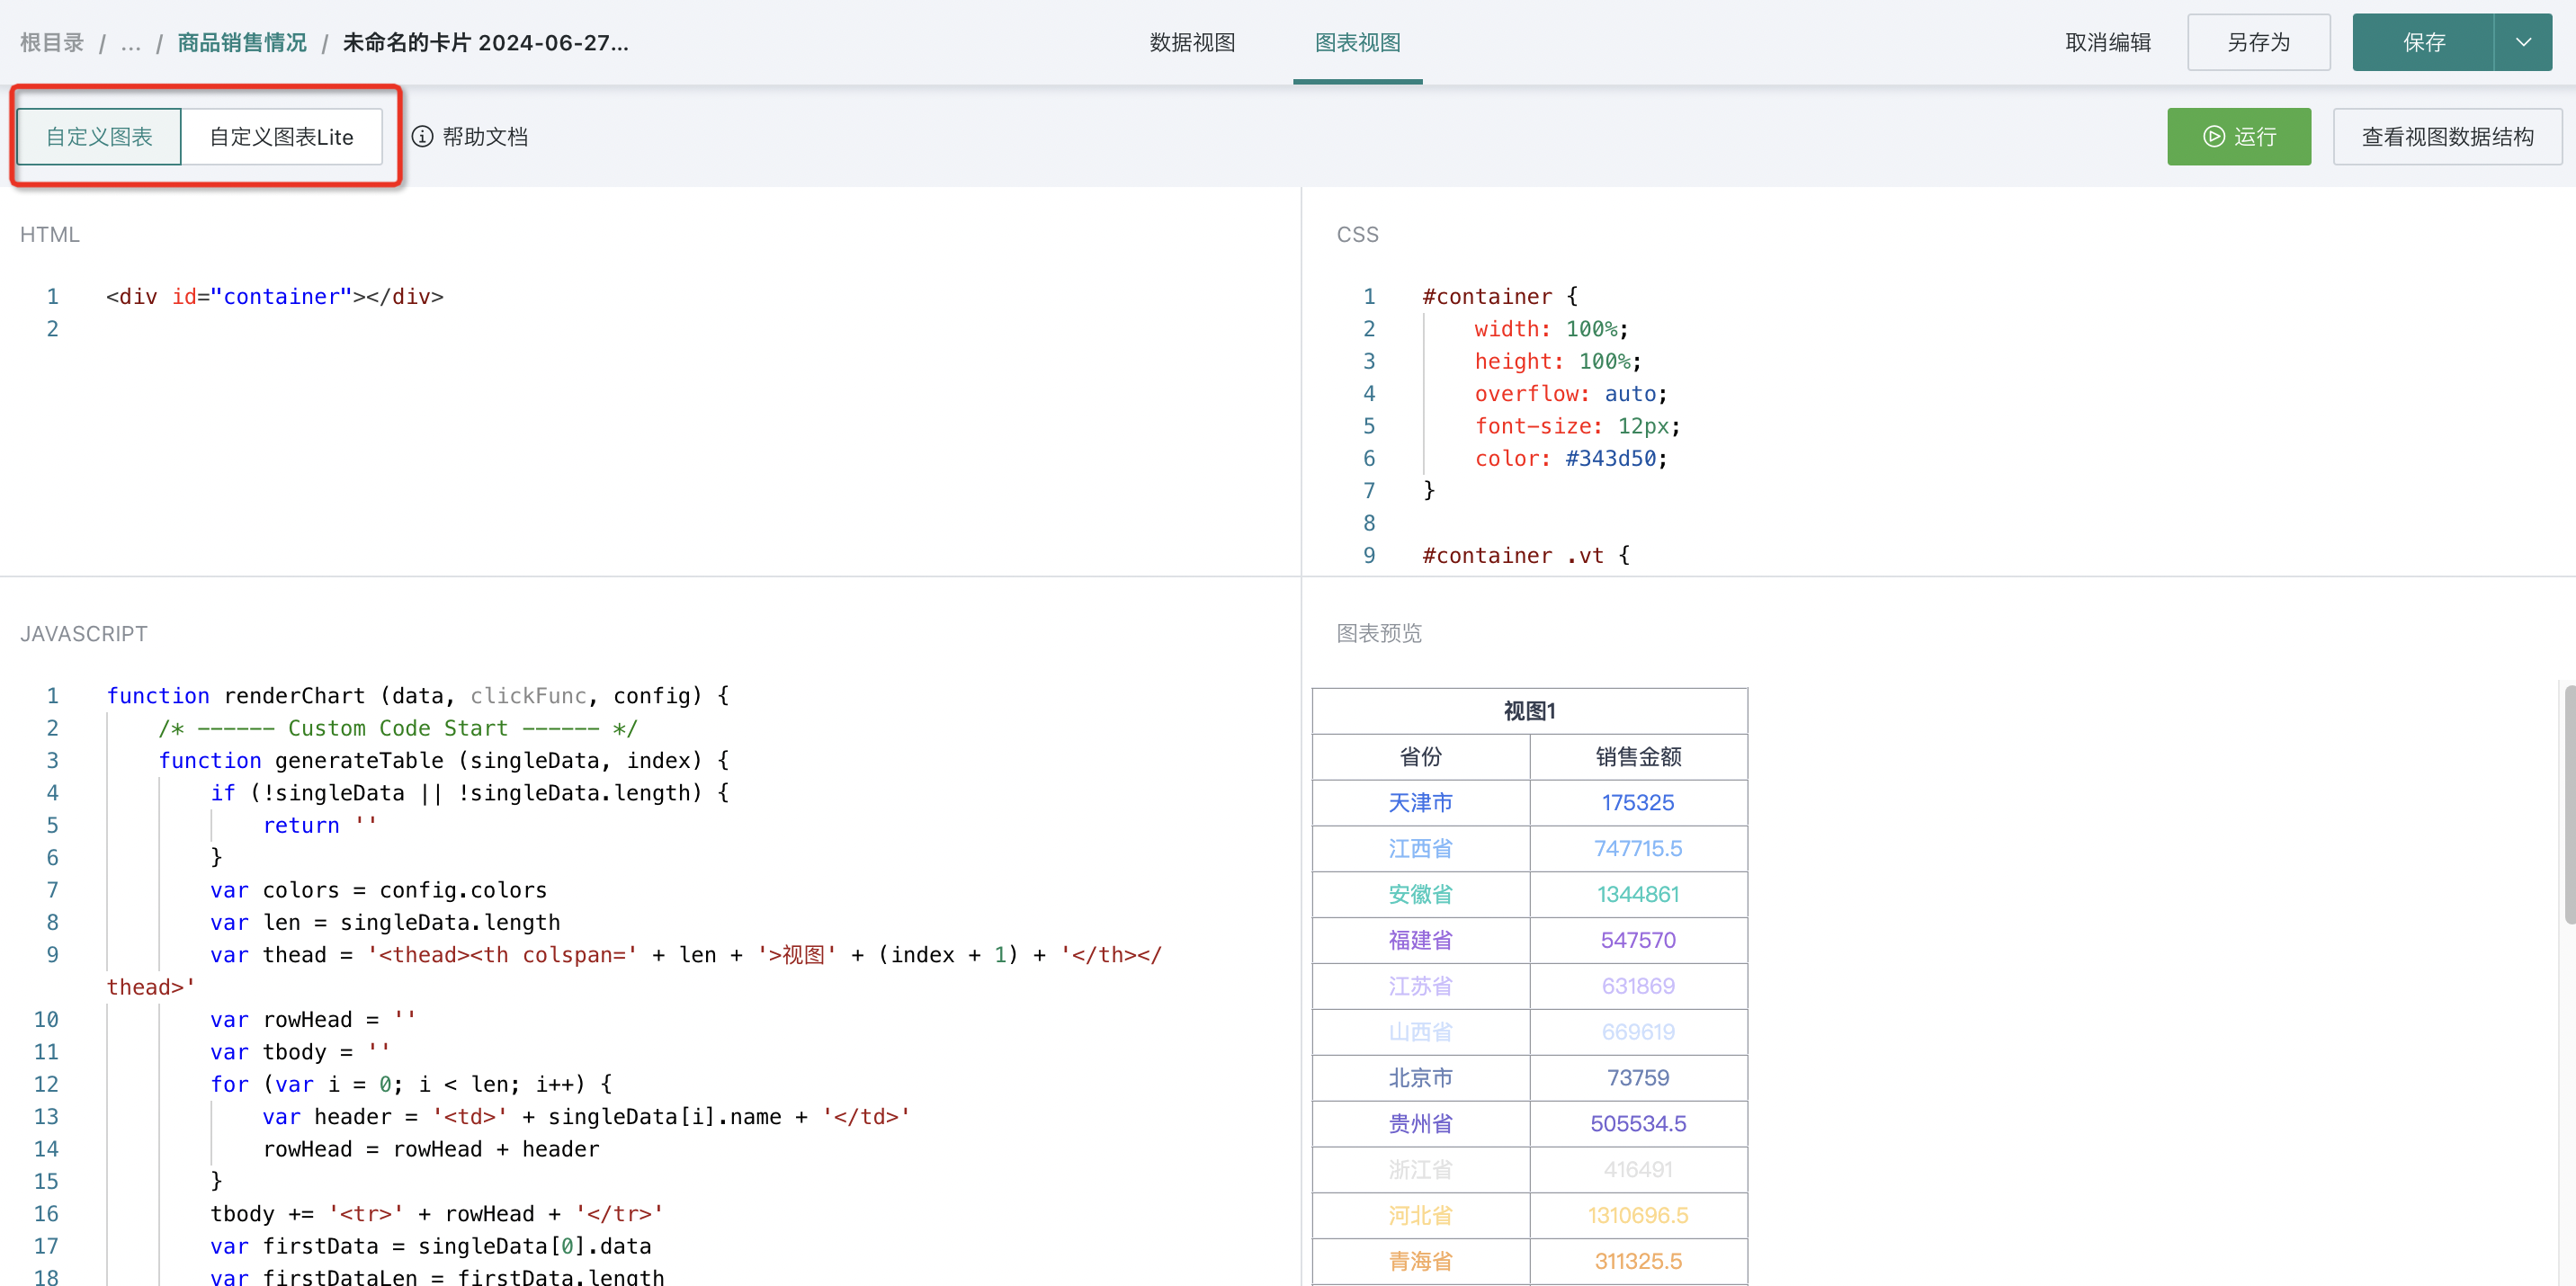Switch to the 数据视图 tab
The width and height of the screenshot is (2576, 1286).
[1192, 42]
